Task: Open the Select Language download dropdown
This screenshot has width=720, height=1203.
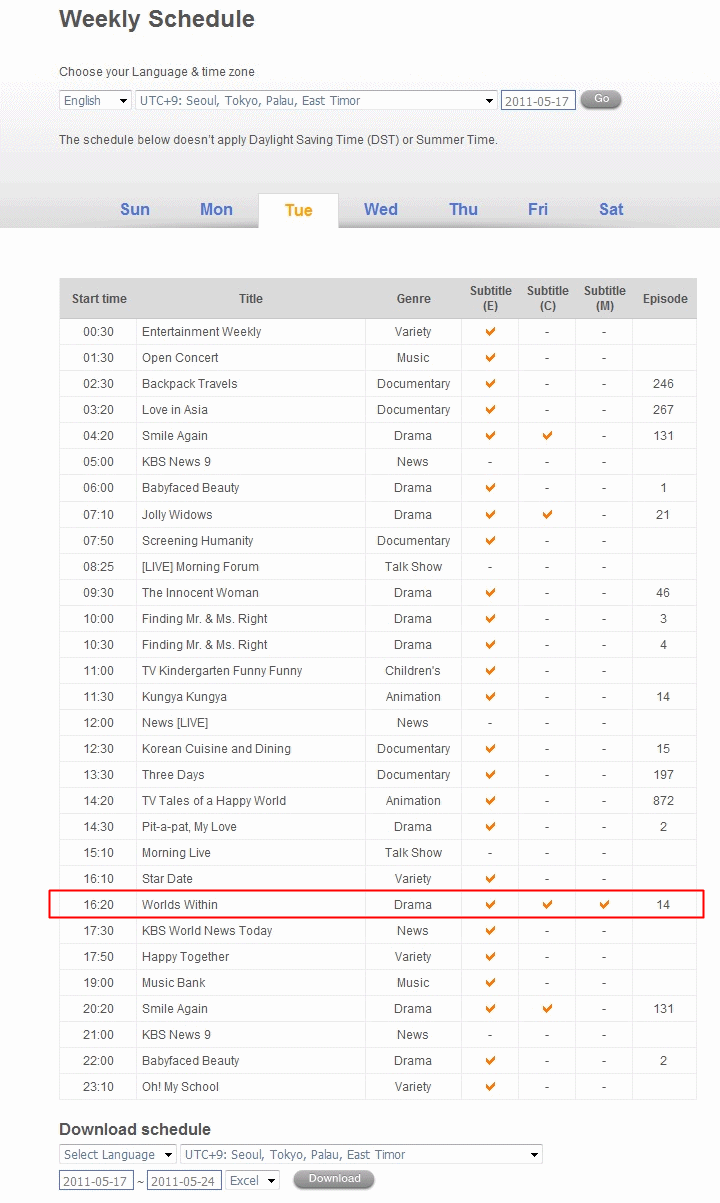Action: (118, 1154)
